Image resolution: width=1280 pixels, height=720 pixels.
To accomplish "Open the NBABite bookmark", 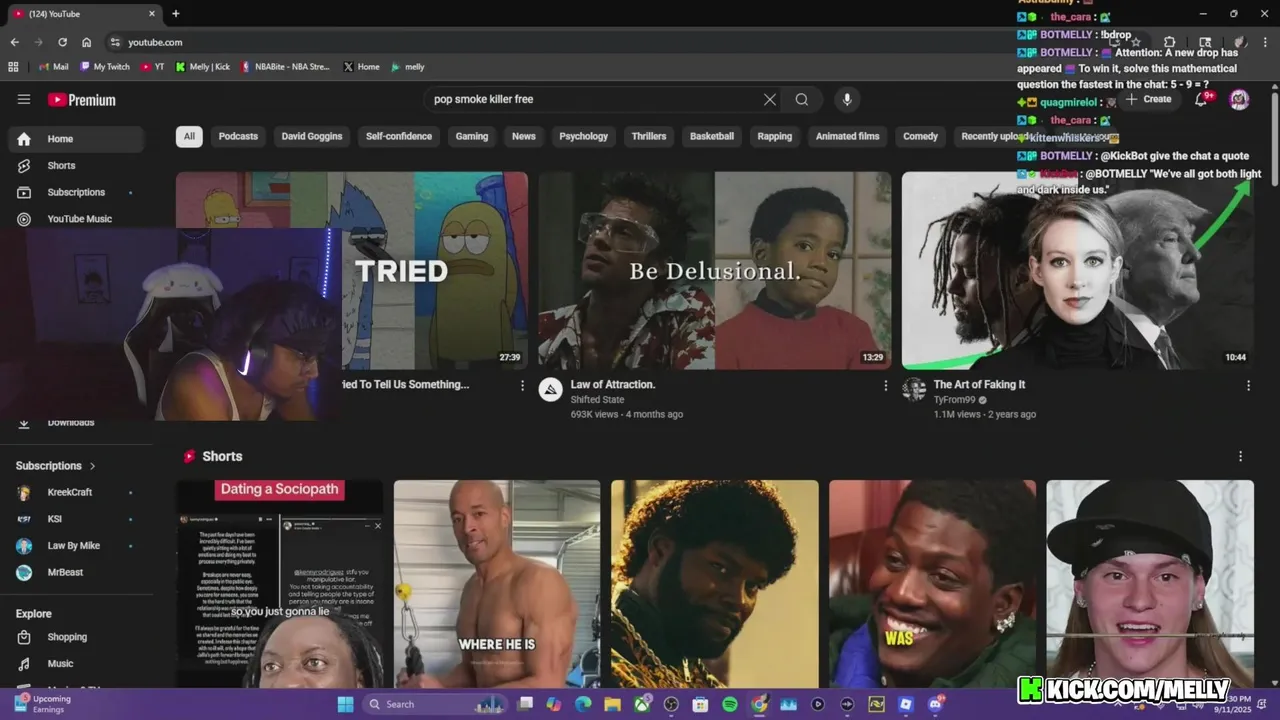I will pyautogui.click(x=285, y=67).
